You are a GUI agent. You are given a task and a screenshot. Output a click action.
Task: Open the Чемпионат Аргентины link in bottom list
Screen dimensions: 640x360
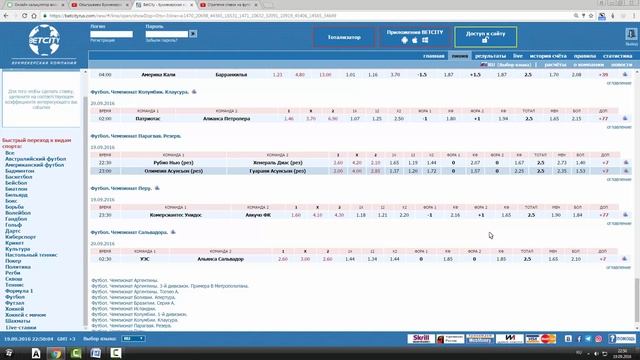click(124, 280)
